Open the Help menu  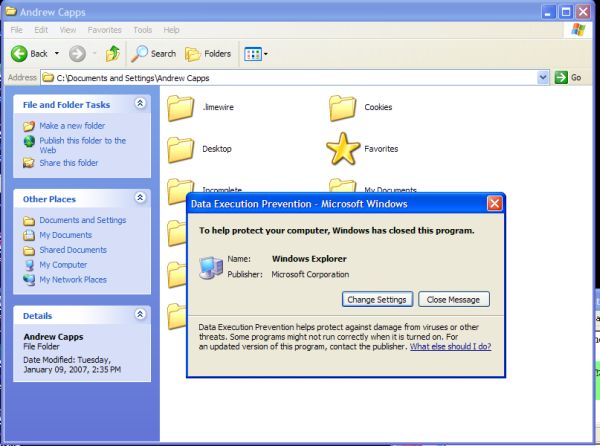(171, 30)
